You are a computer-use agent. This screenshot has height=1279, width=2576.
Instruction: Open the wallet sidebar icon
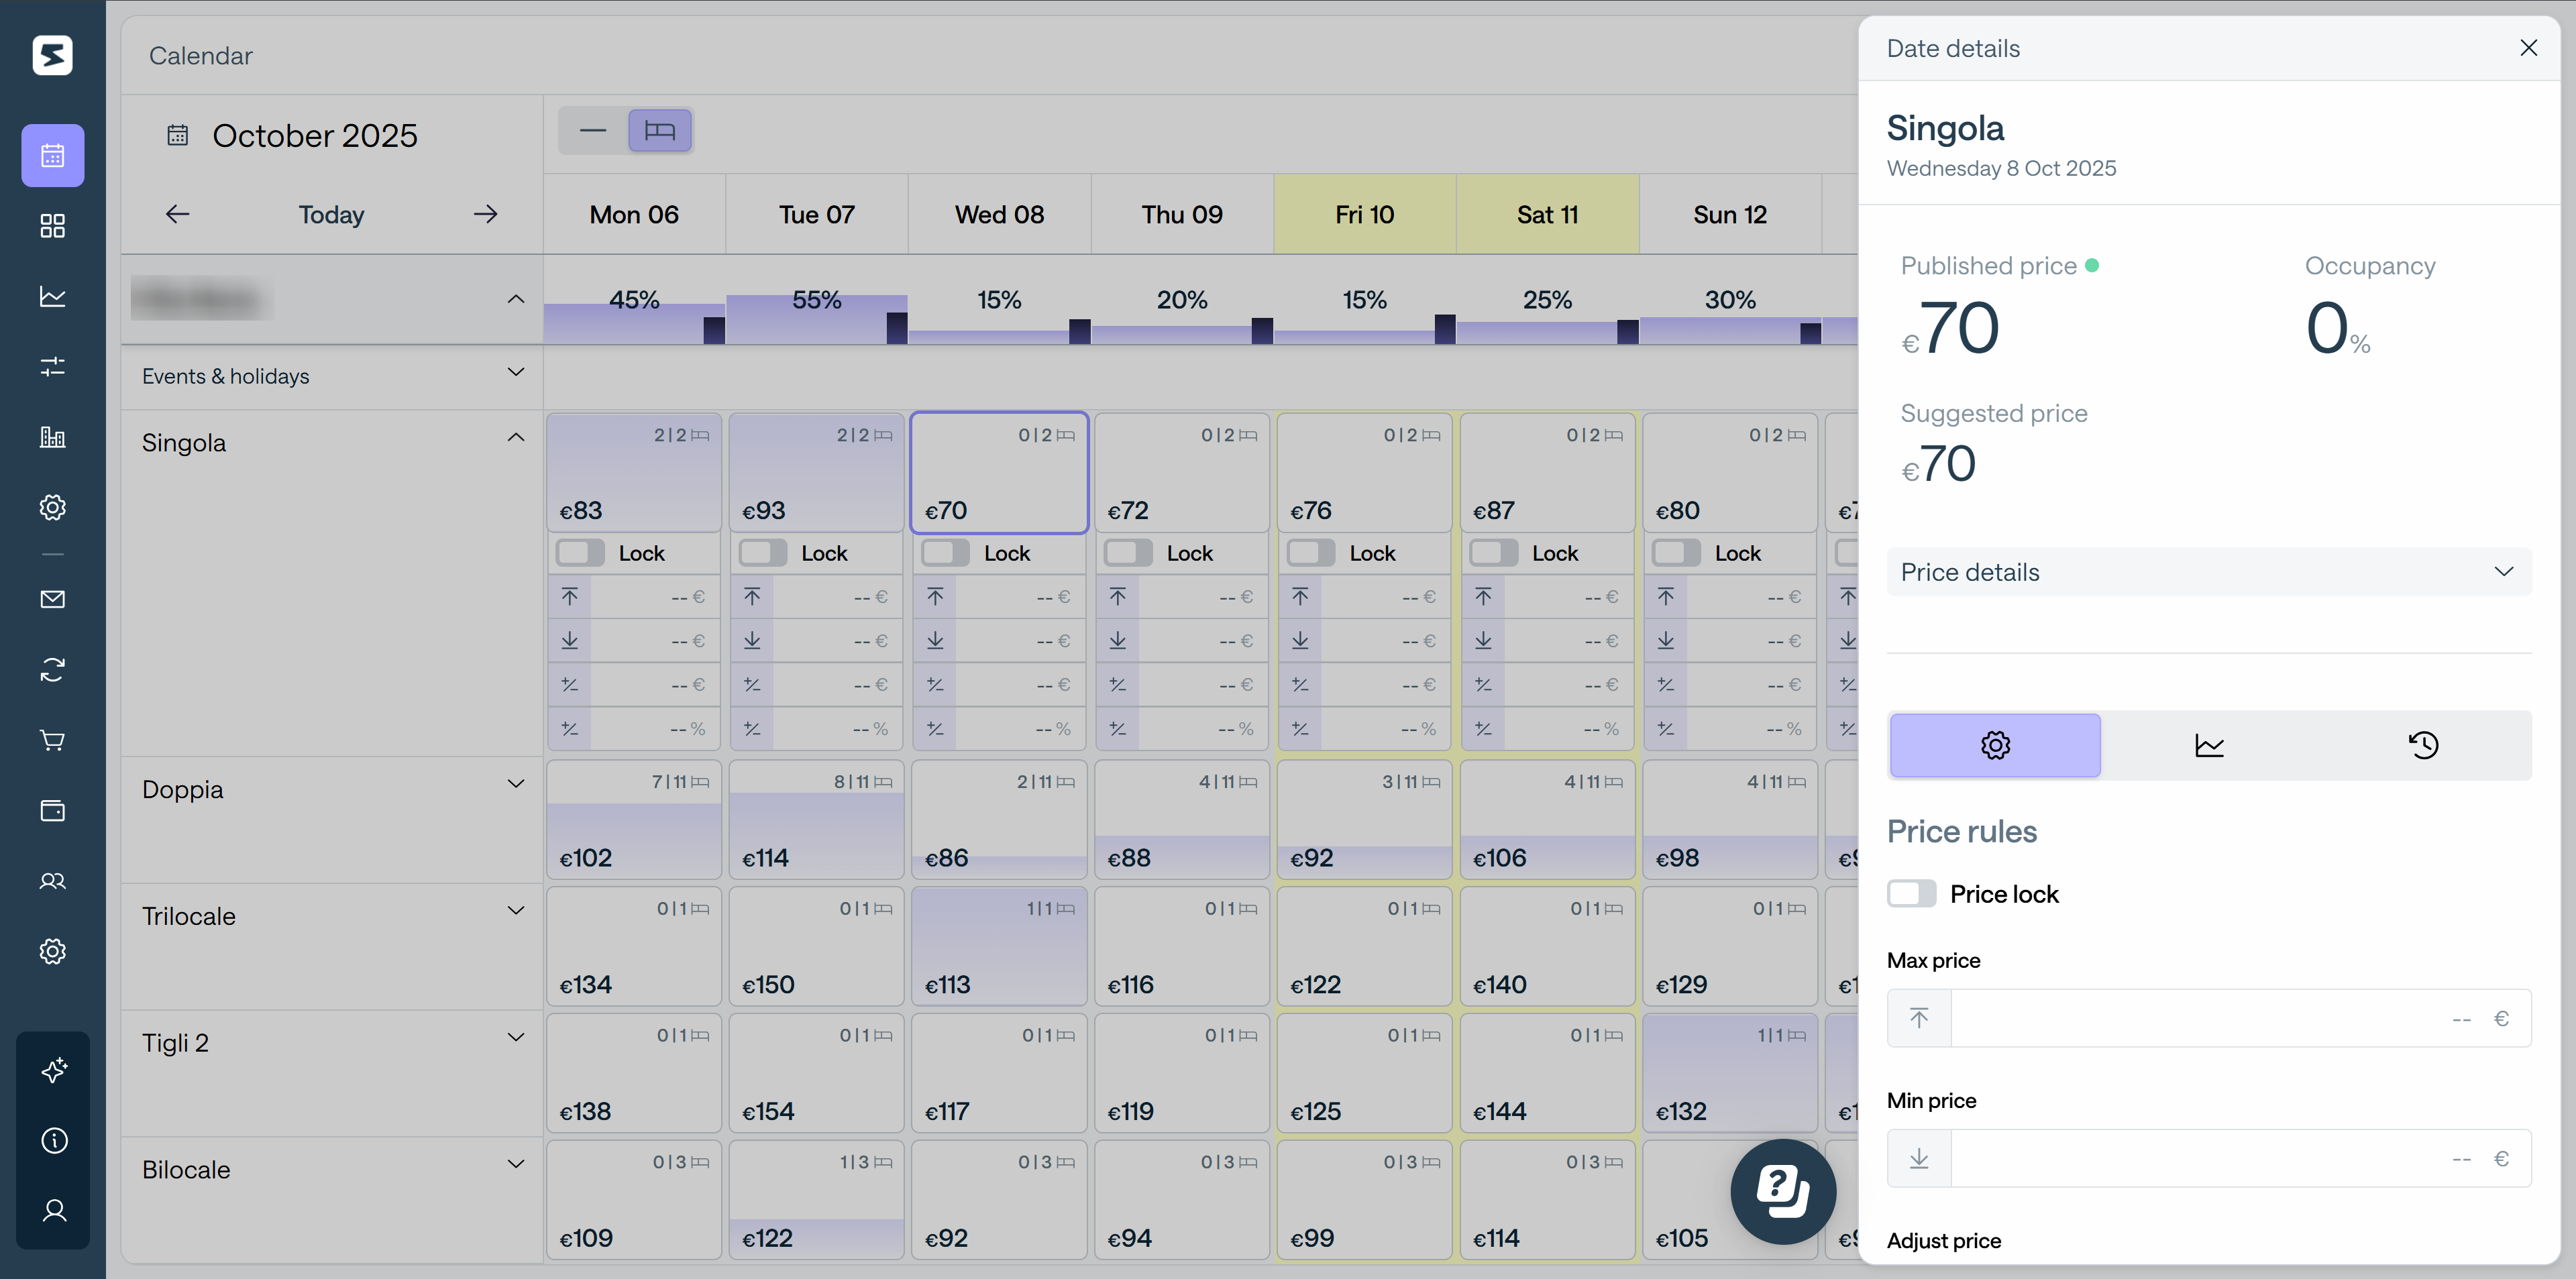tap(52, 810)
